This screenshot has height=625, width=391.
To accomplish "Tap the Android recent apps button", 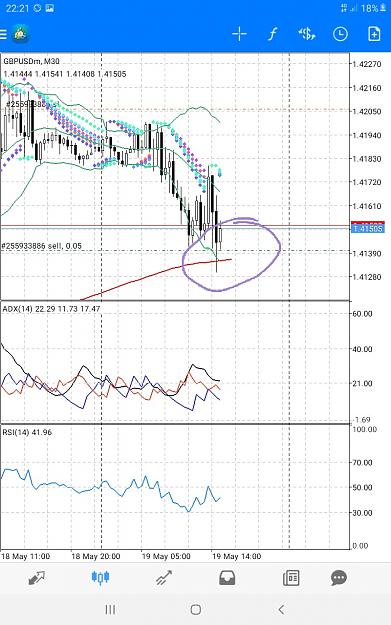I will [x=110, y=609].
